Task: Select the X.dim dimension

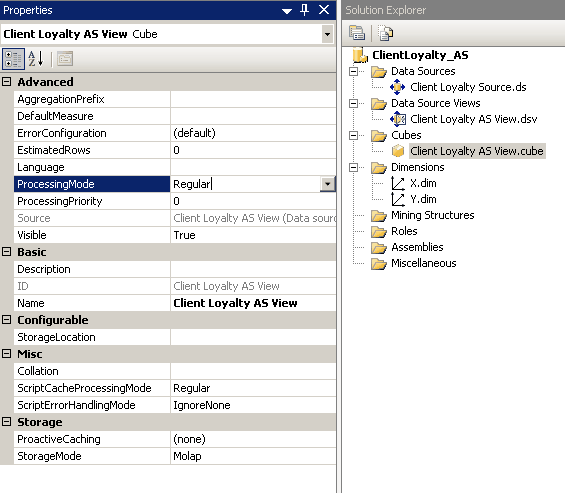Action: click(423, 183)
